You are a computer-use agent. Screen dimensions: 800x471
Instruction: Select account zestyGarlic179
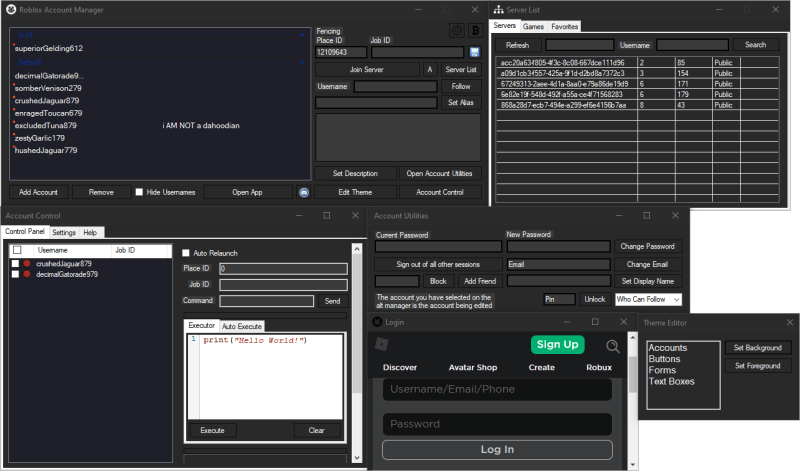click(40, 138)
